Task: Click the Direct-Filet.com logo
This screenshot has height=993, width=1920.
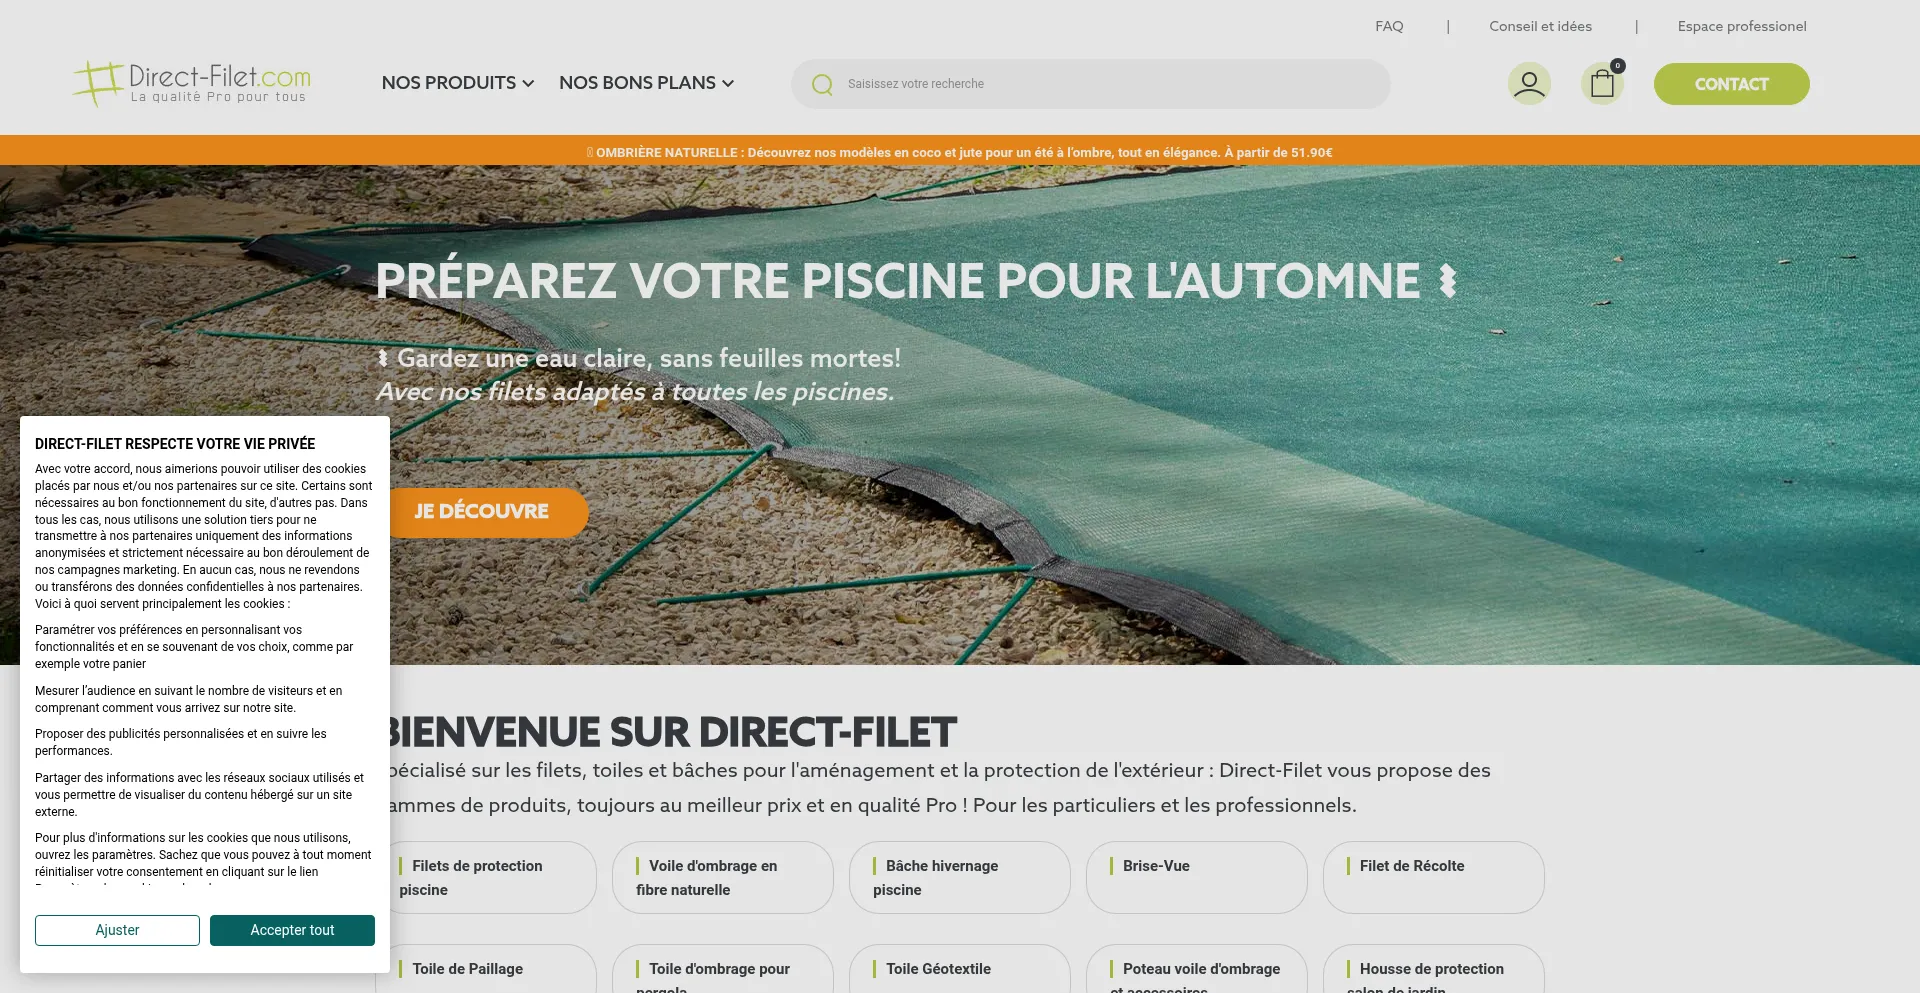Action: click(x=192, y=83)
